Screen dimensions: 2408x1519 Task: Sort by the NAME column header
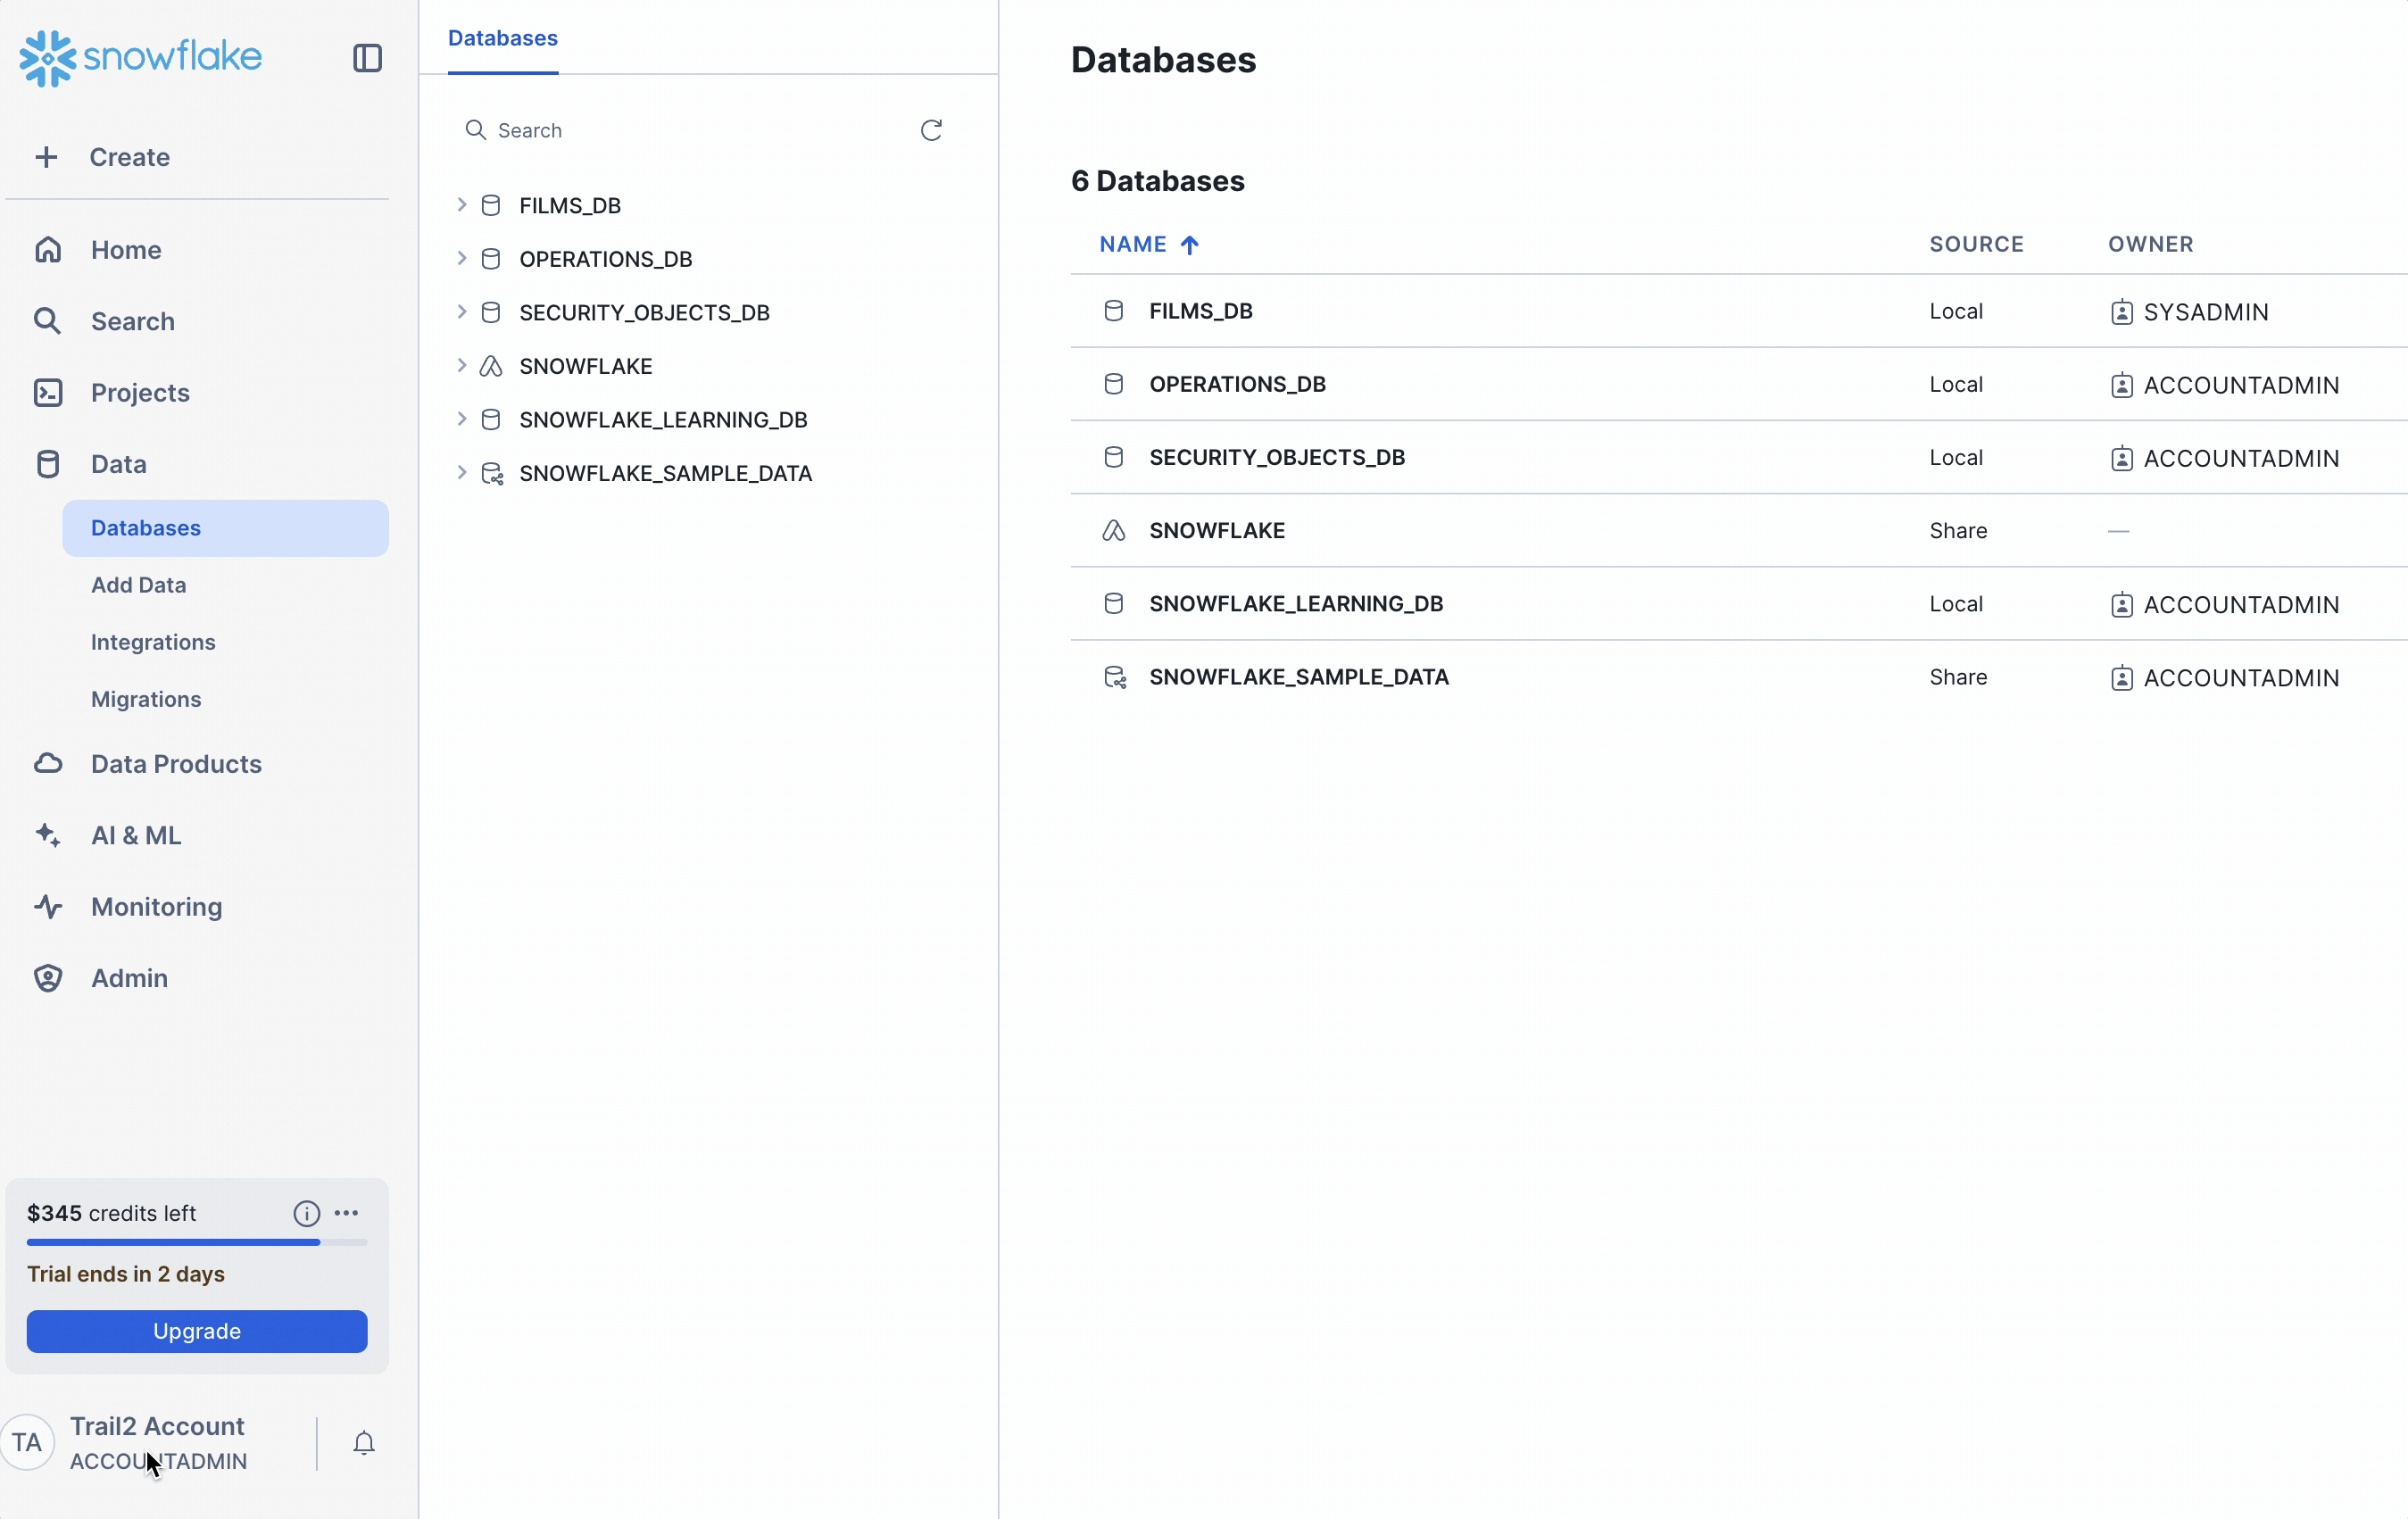(x=1132, y=245)
